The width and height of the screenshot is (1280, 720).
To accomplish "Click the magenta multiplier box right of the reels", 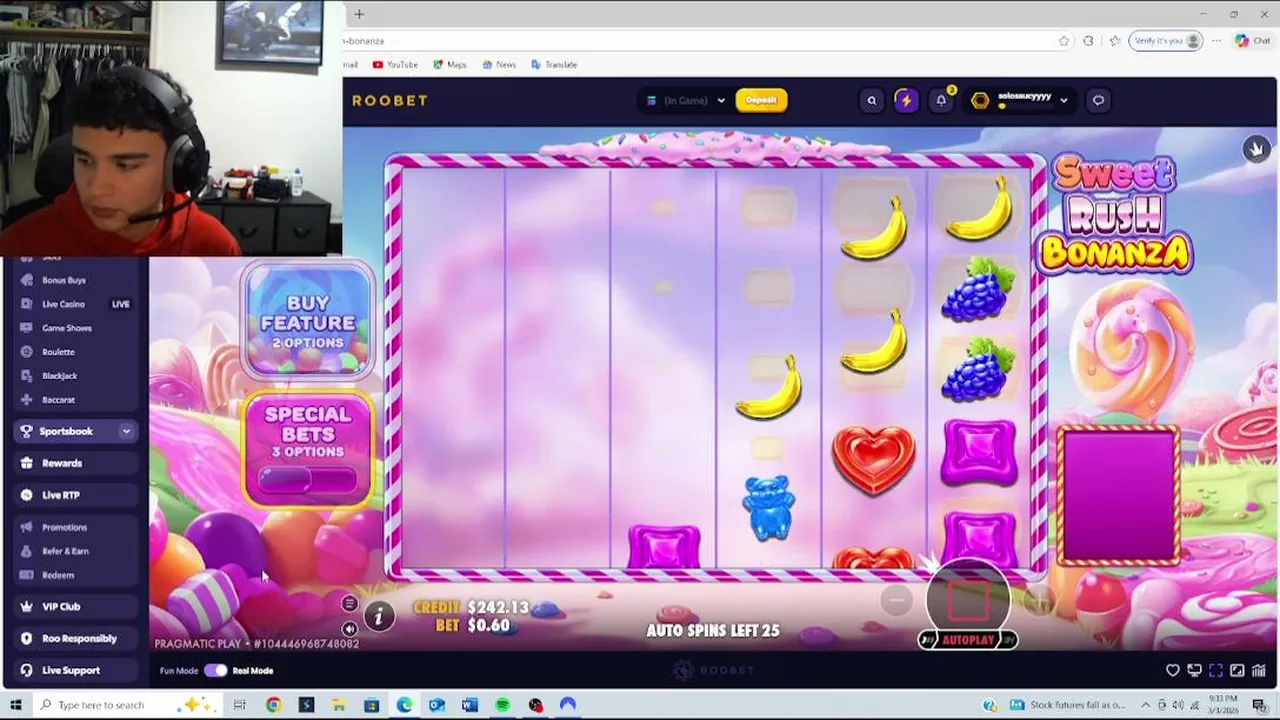I will pyautogui.click(x=1118, y=496).
